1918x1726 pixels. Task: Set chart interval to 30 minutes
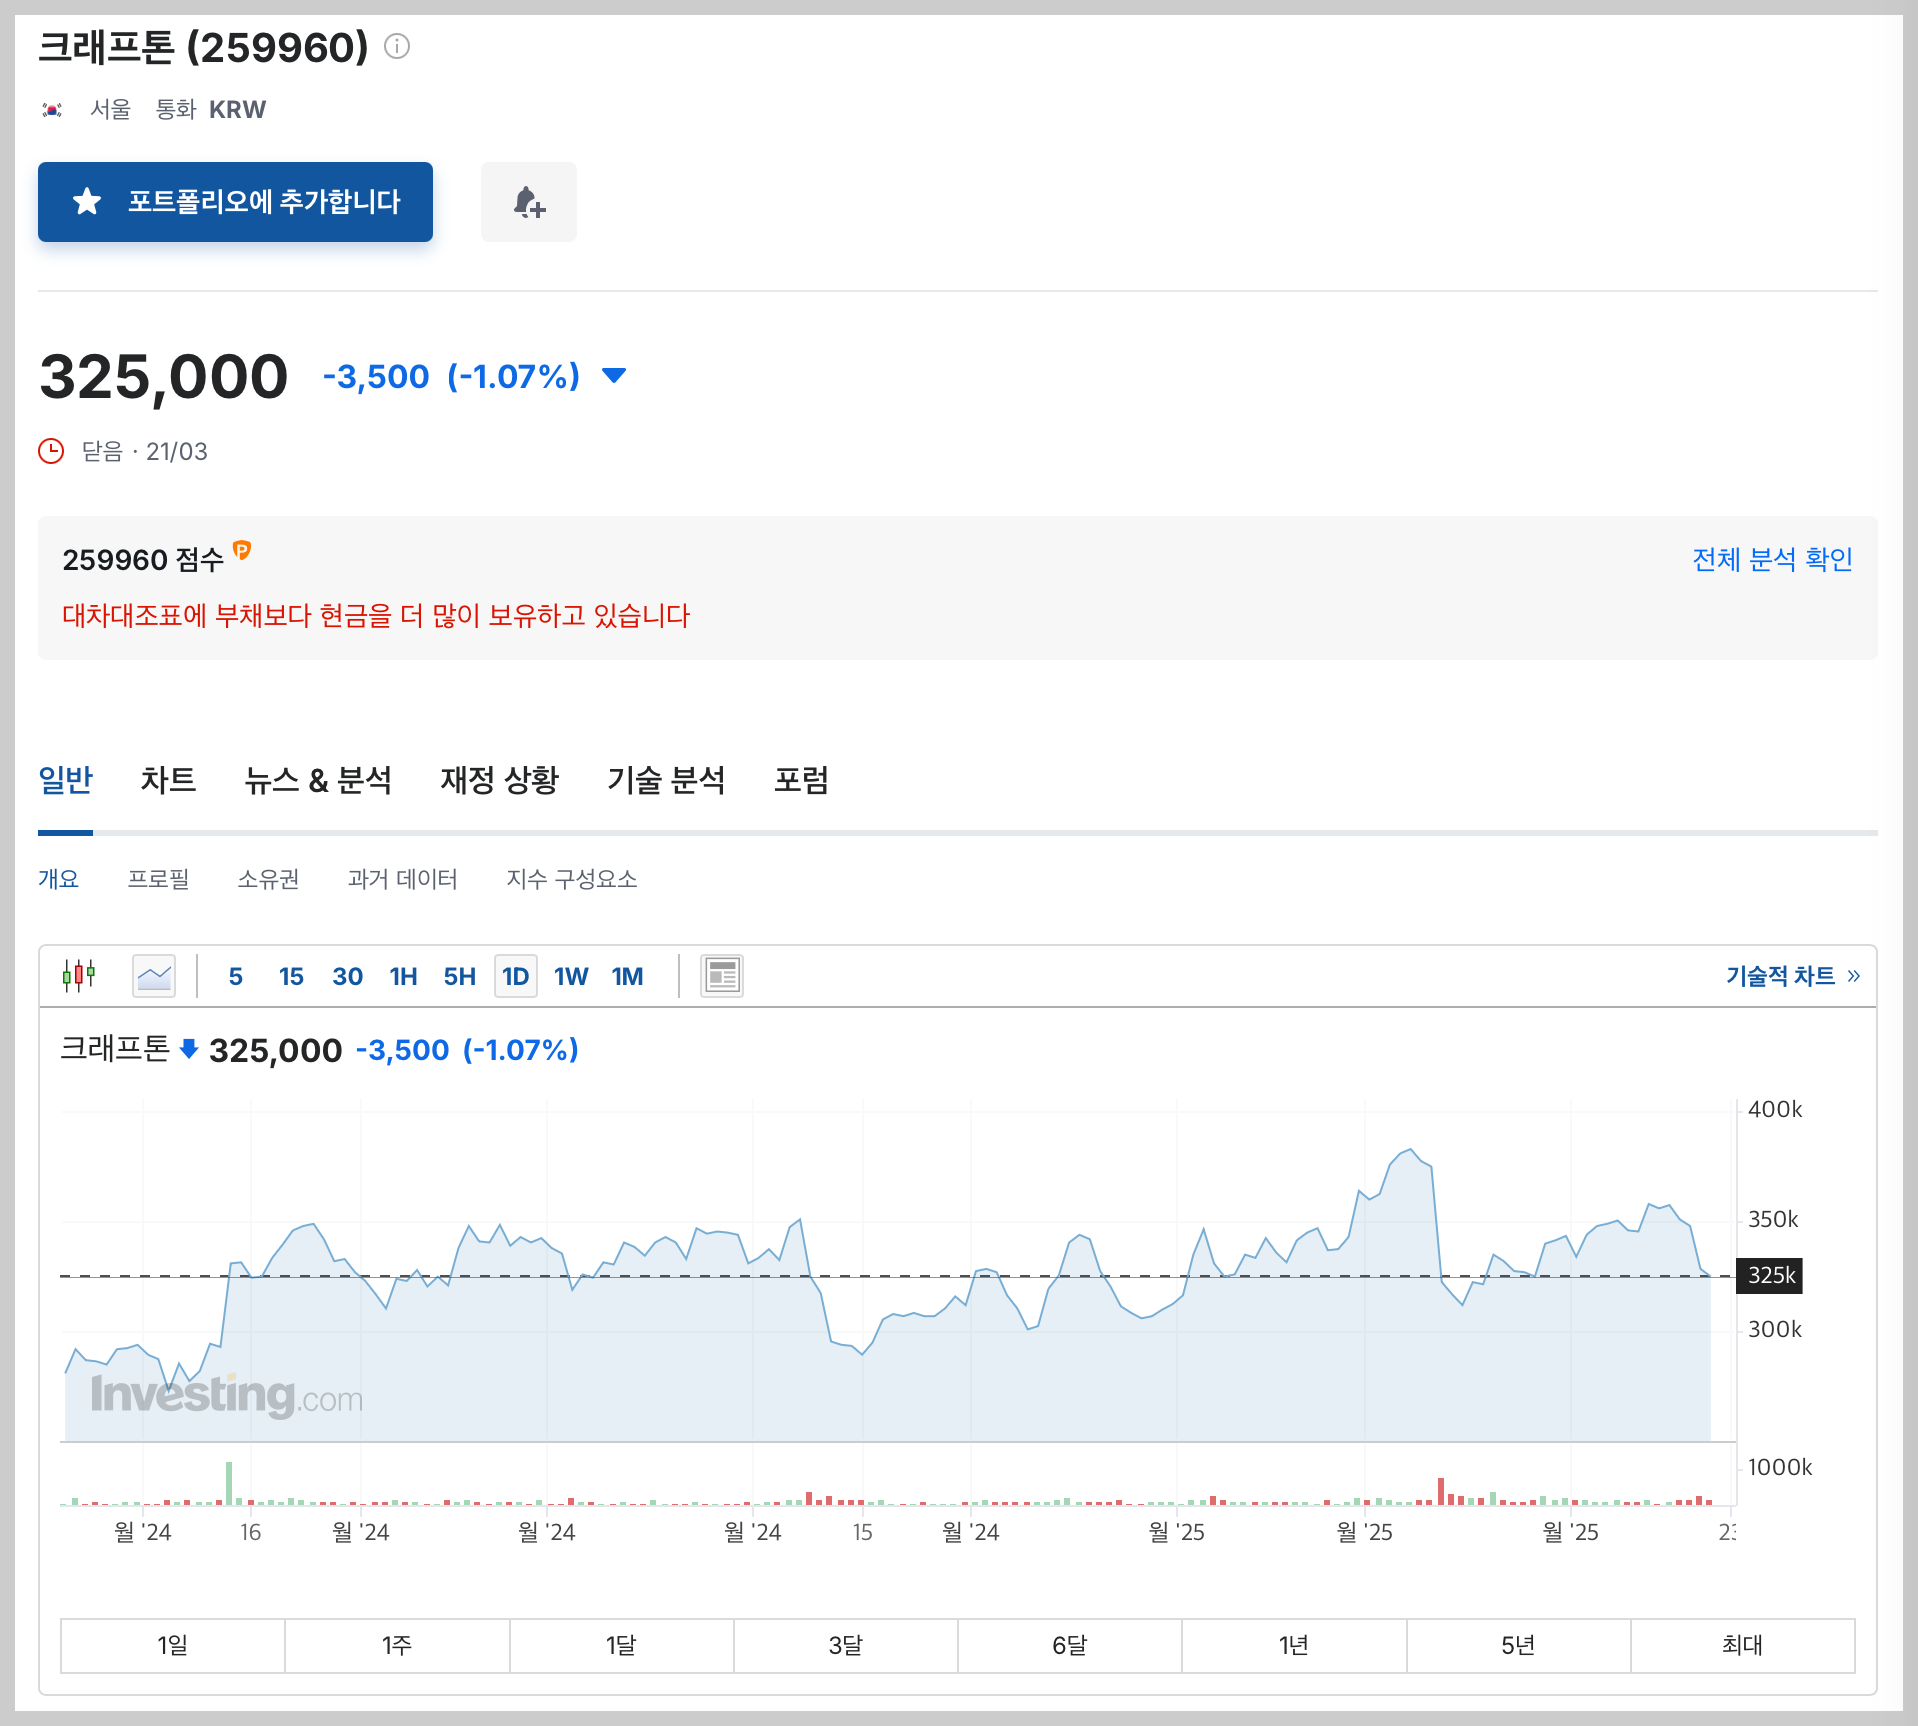(347, 977)
